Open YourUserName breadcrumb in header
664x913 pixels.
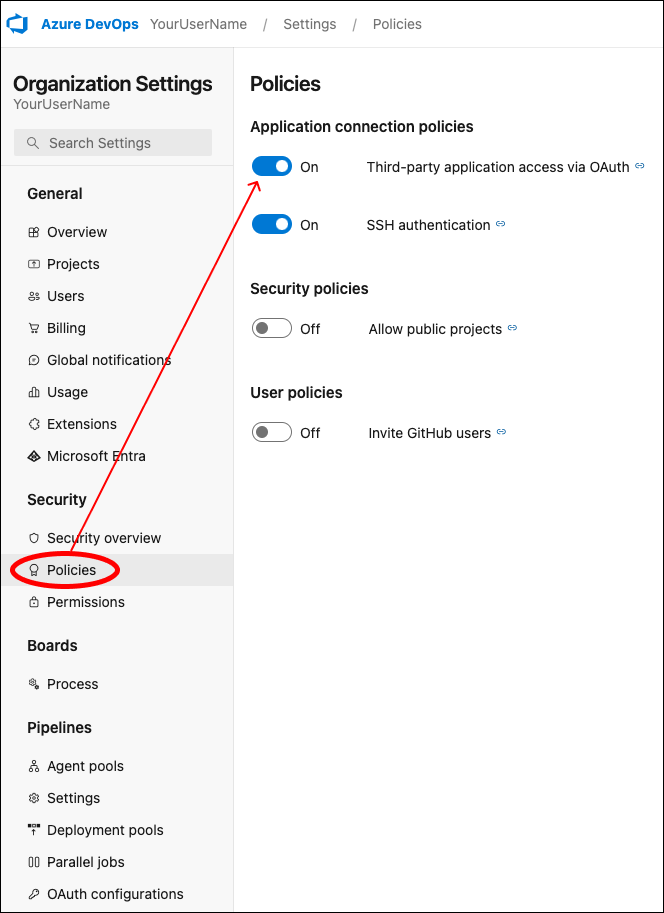pos(199,24)
